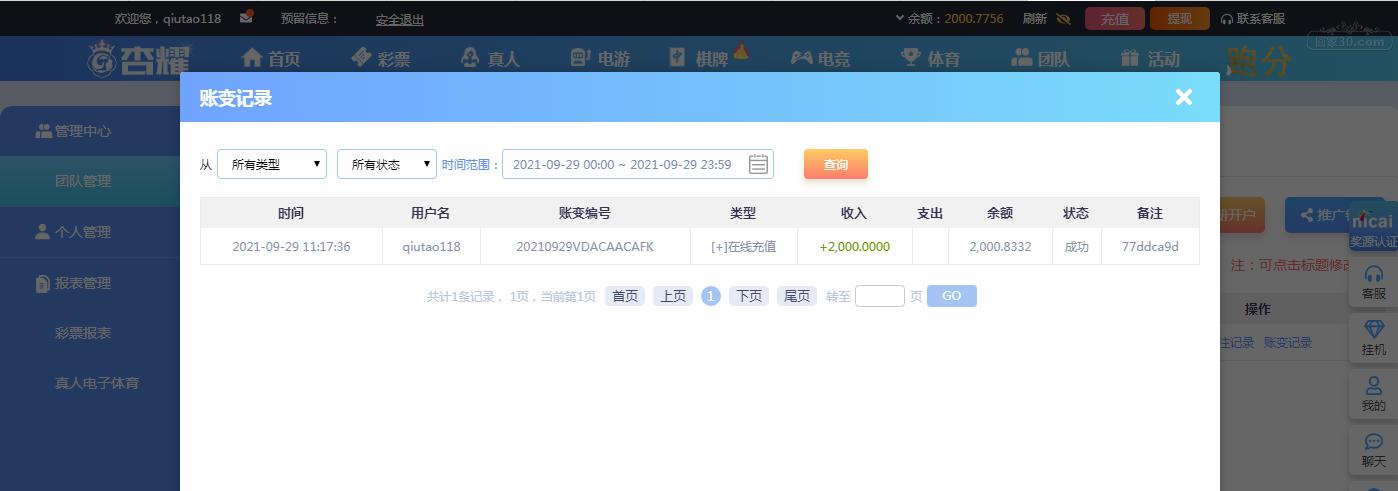Open the 所有类型 dropdown

coord(272,164)
